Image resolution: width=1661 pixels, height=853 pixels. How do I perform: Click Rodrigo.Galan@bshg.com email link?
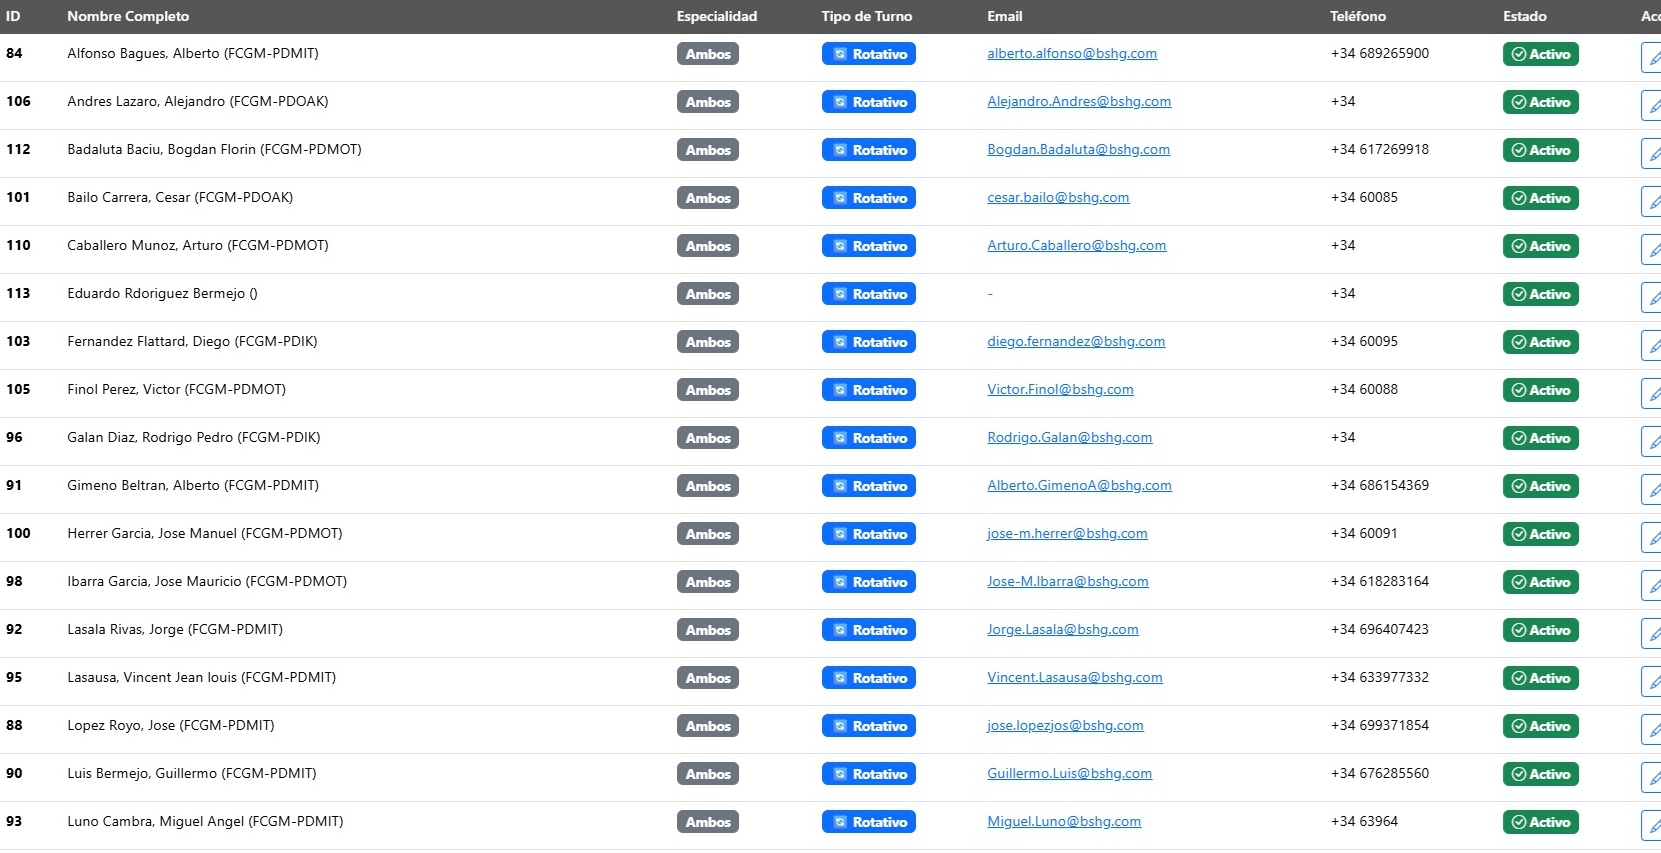[1069, 438]
